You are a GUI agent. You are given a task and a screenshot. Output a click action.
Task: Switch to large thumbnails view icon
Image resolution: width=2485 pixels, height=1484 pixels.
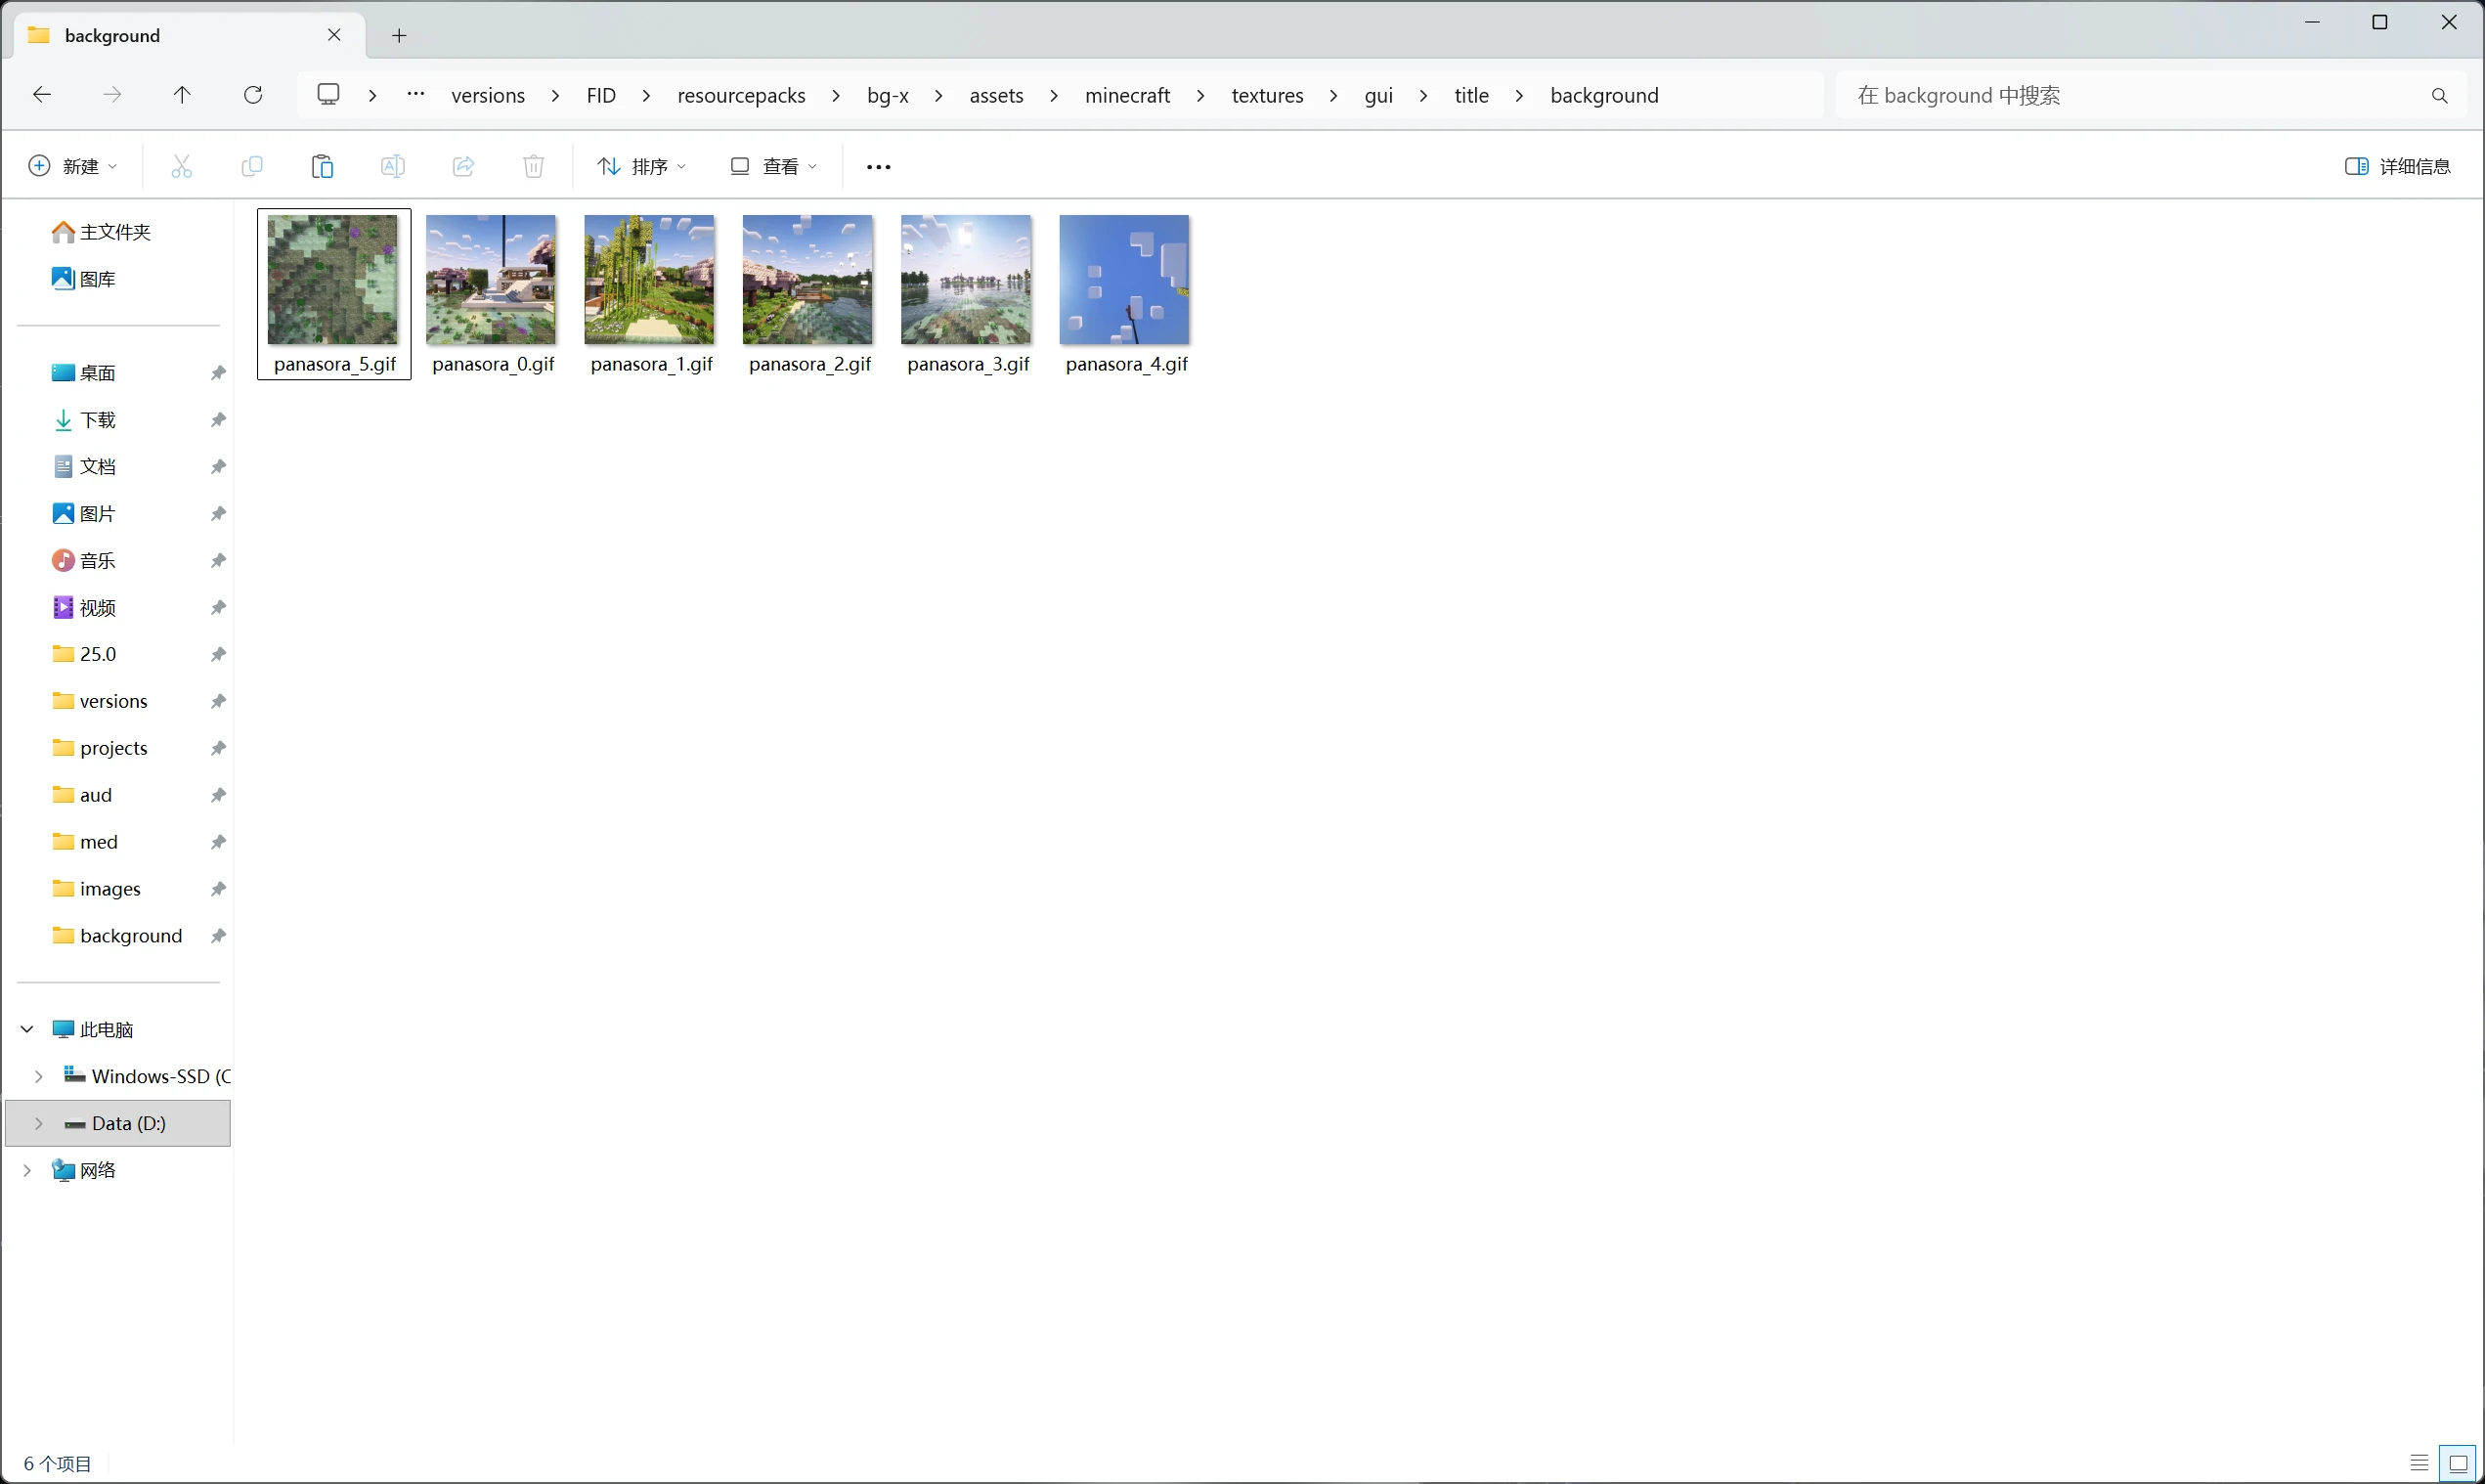point(2458,1463)
